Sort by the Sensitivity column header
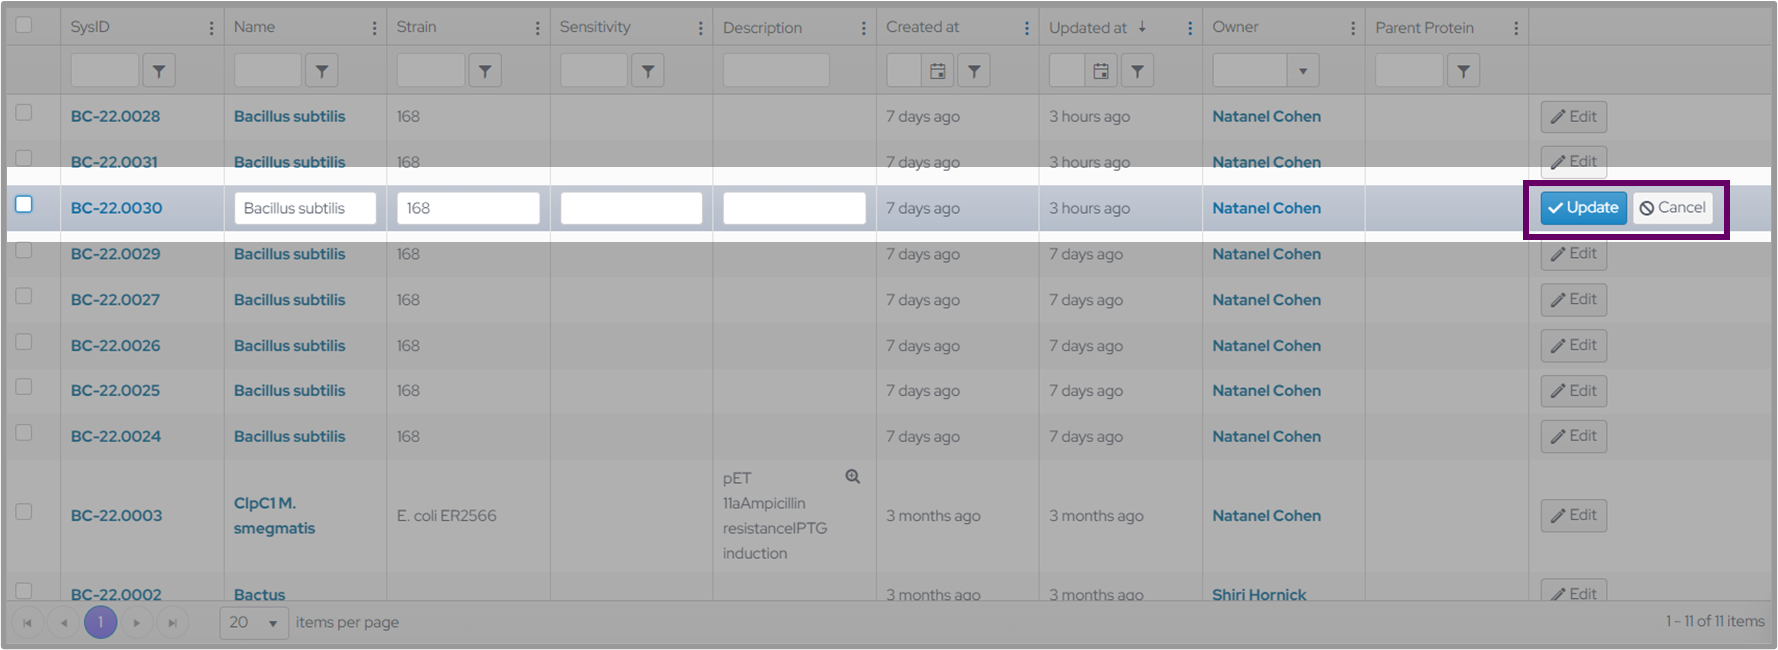 595,27
